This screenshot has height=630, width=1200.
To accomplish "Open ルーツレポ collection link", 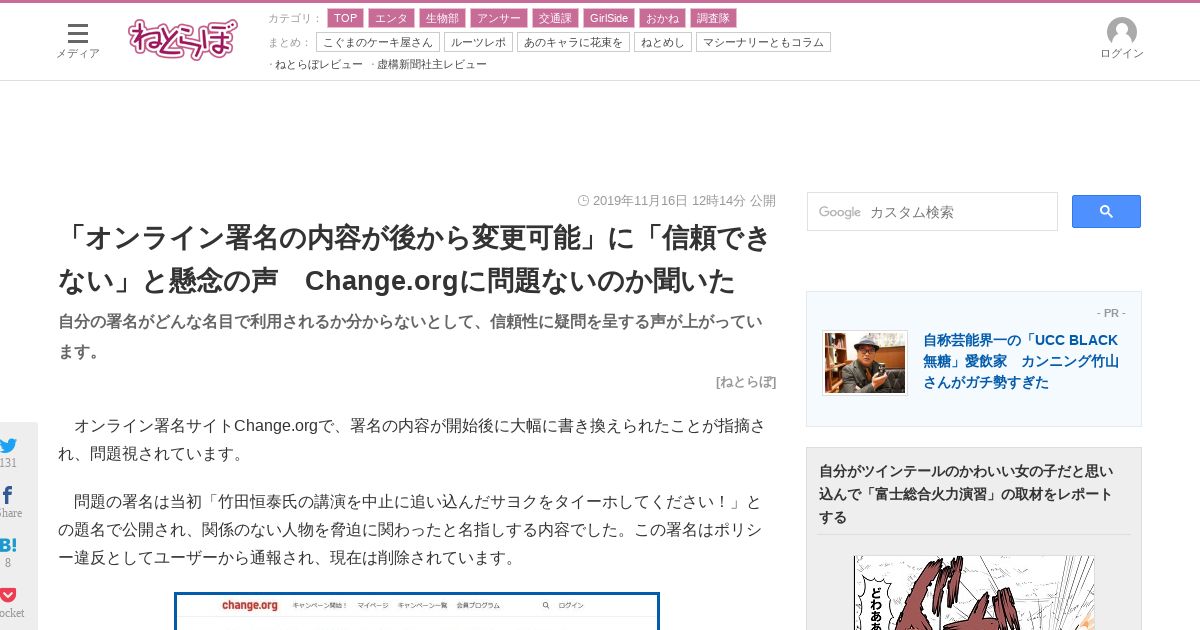I will pyautogui.click(x=478, y=42).
